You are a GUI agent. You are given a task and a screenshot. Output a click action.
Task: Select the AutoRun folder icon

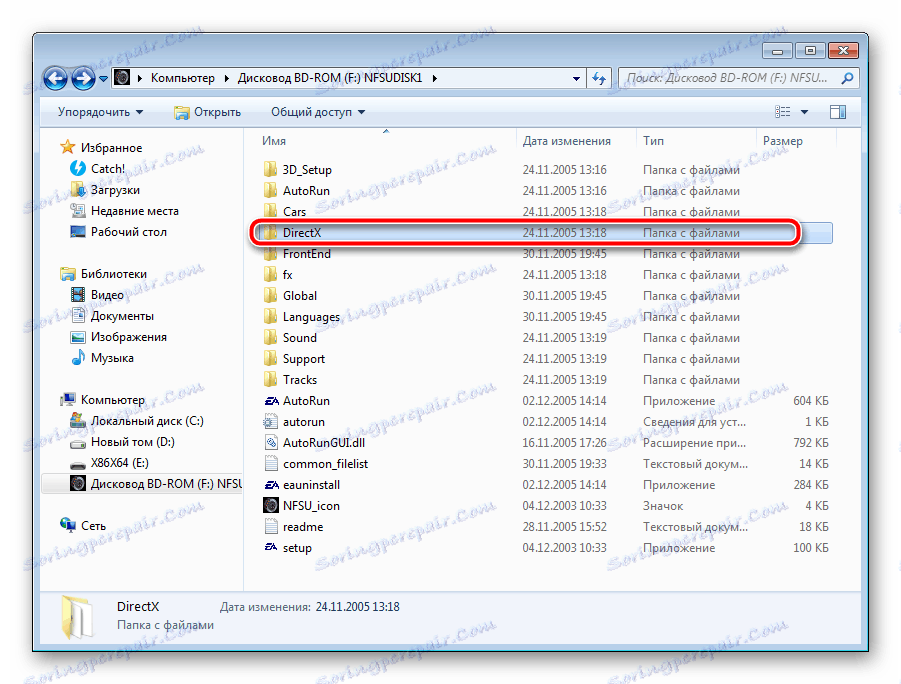tap(270, 190)
